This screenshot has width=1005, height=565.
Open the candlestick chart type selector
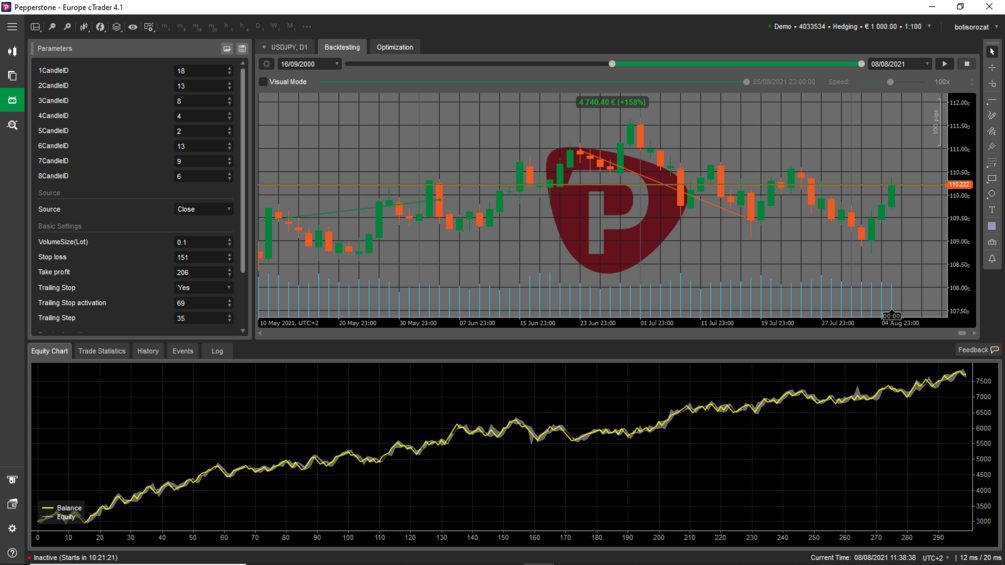tap(84, 27)
